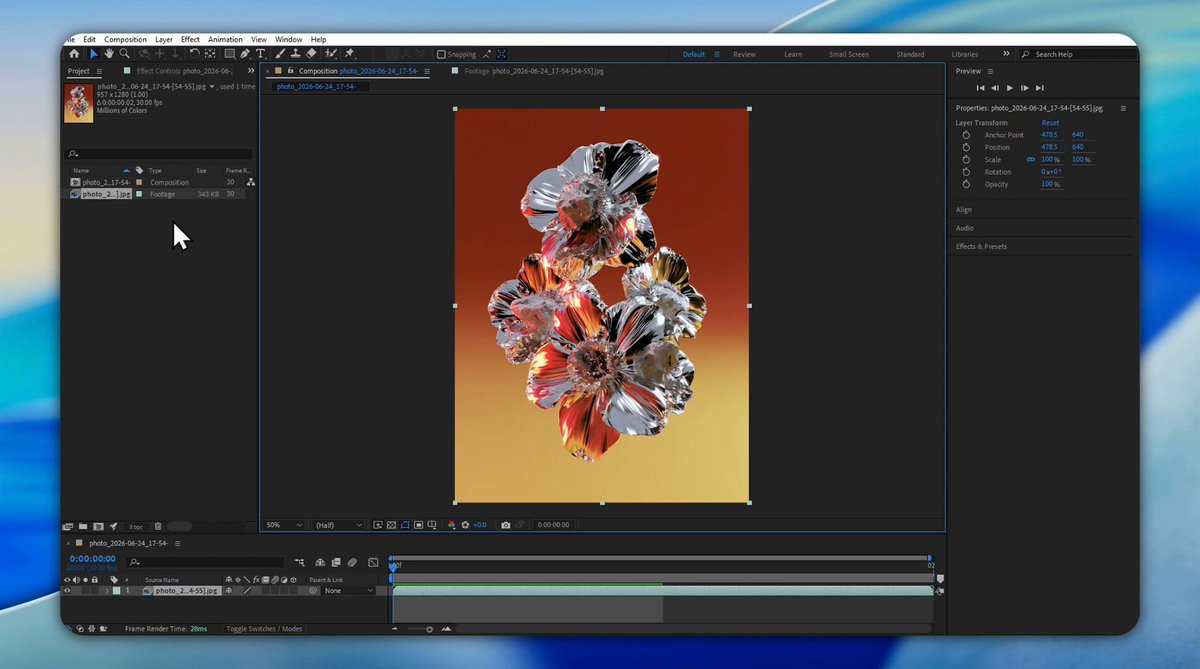Toggle the region of interest button
Screen dimensions: 1200x669
(418, 525)
